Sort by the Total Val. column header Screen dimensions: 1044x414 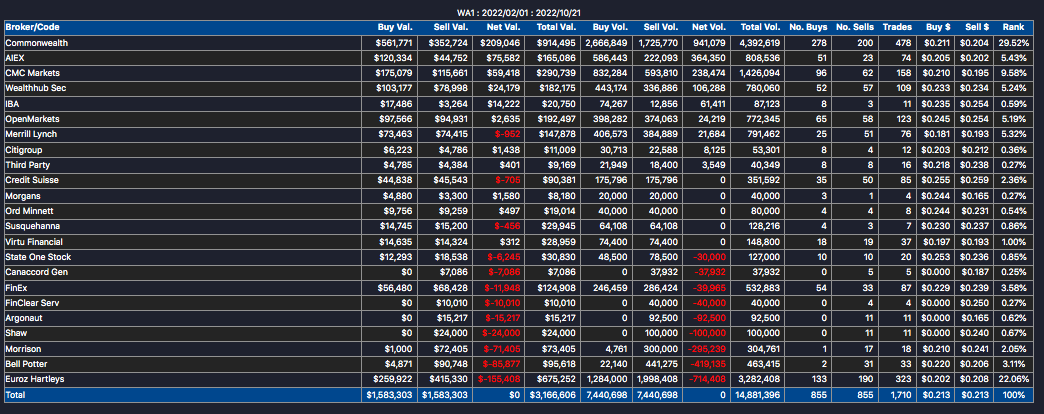(x=556, y=27)
